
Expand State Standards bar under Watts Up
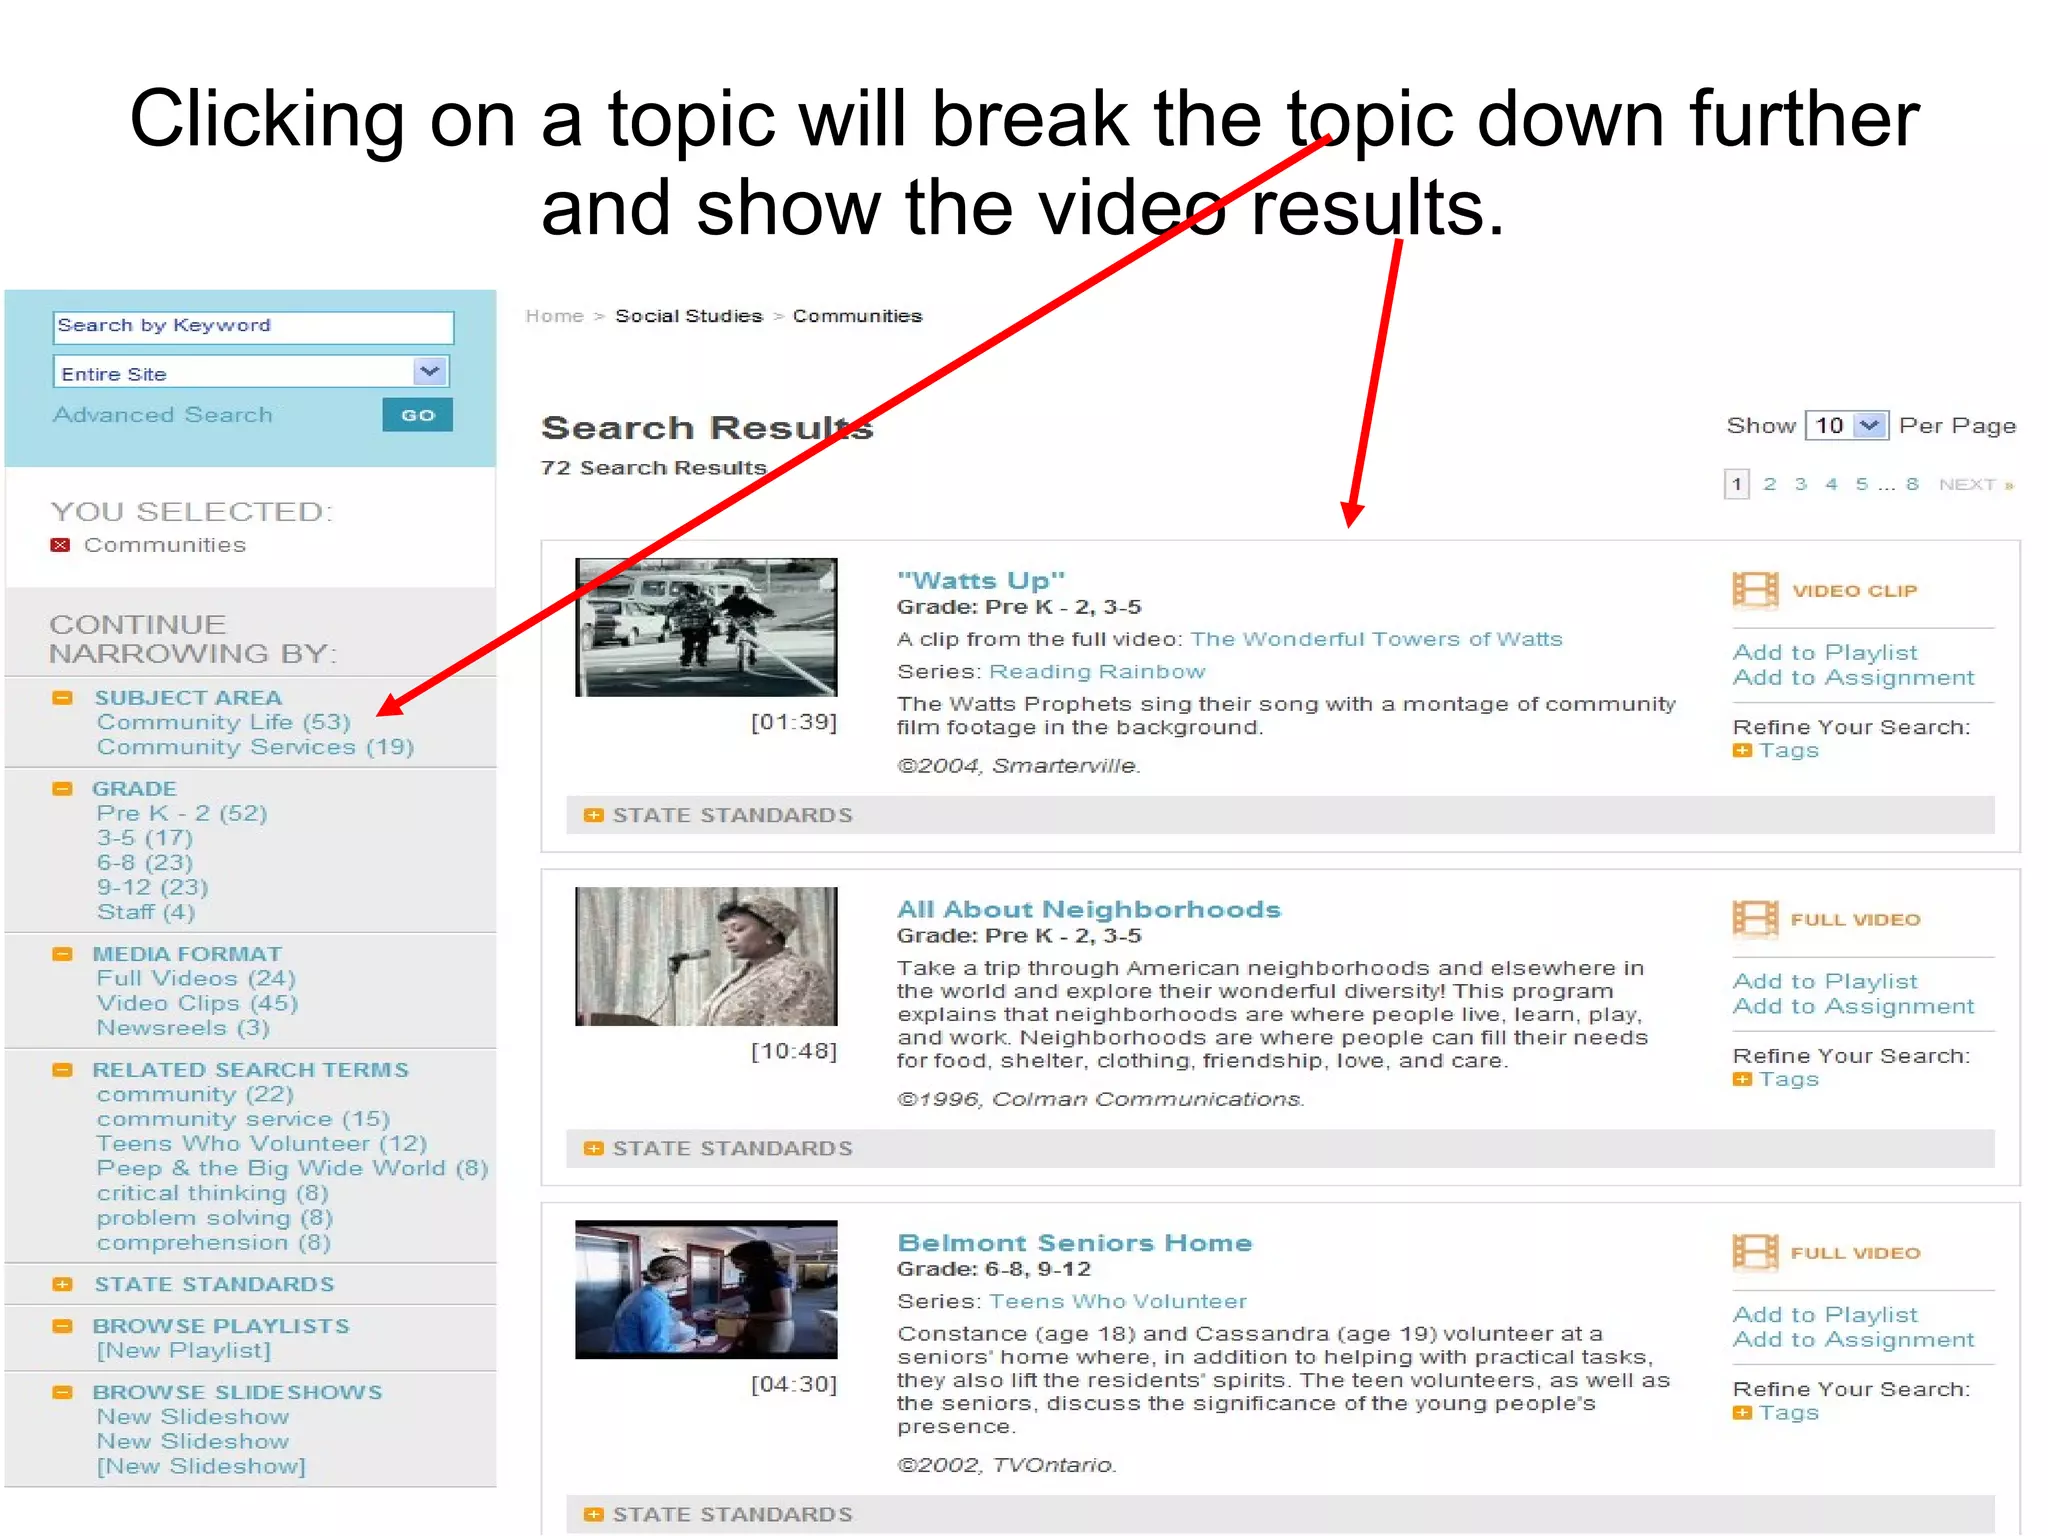1280,815
